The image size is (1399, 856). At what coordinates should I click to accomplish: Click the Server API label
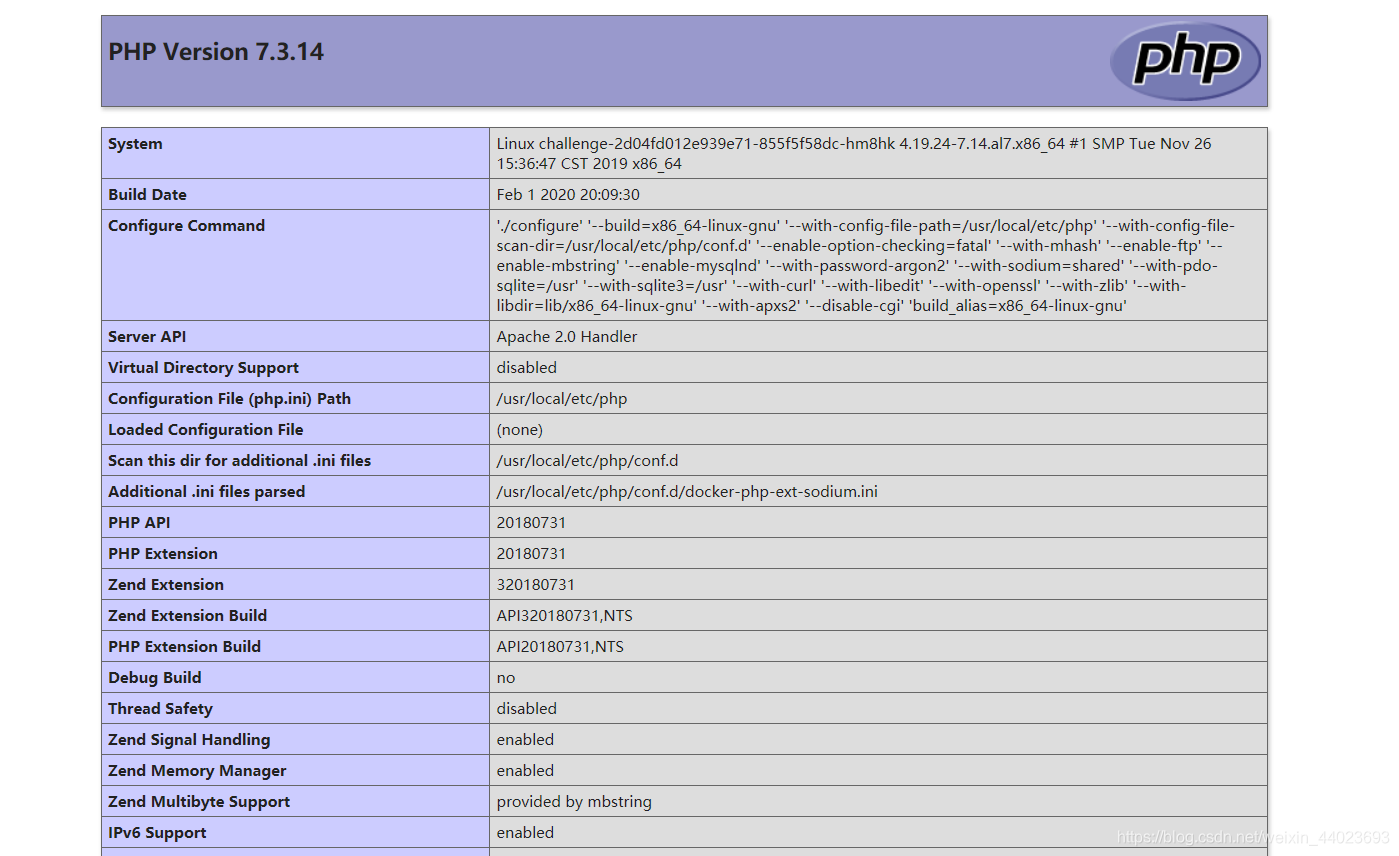point(147,337)
